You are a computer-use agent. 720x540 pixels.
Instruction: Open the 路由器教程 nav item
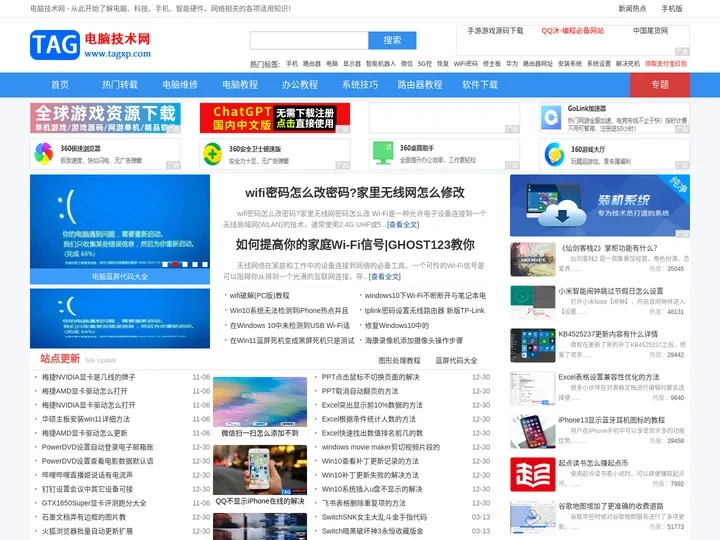[420, 84]
